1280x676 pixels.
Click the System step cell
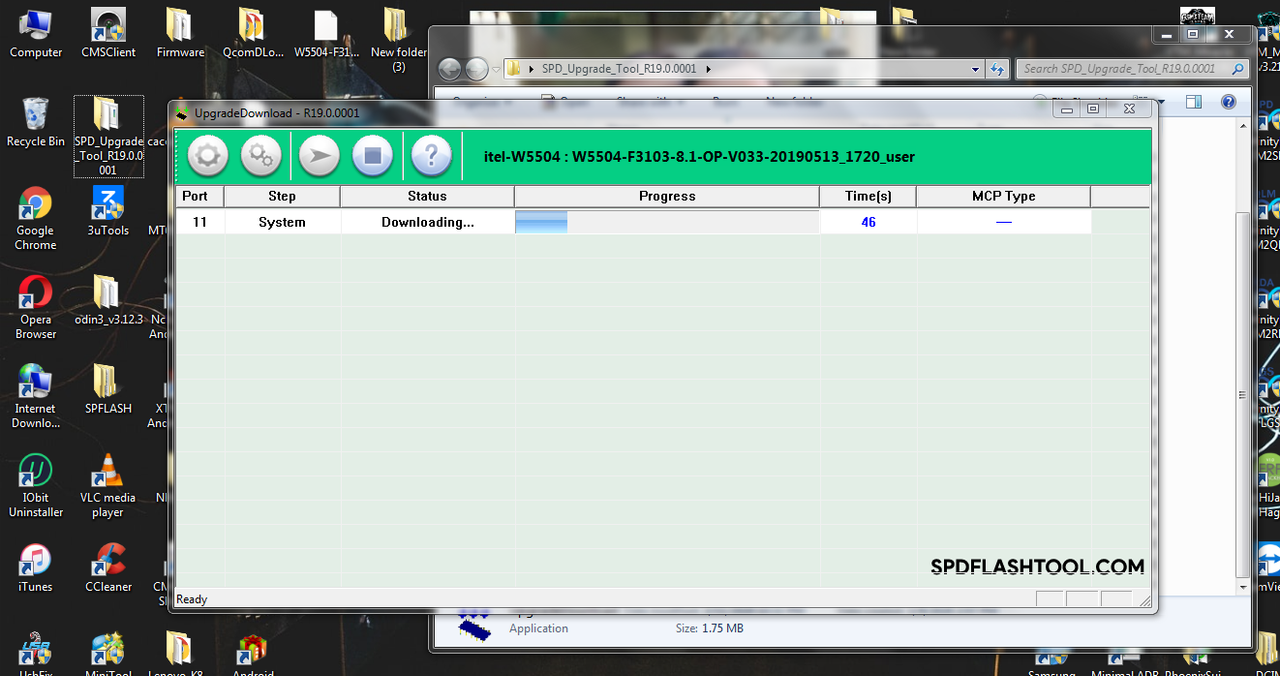(x=282, y=222)
